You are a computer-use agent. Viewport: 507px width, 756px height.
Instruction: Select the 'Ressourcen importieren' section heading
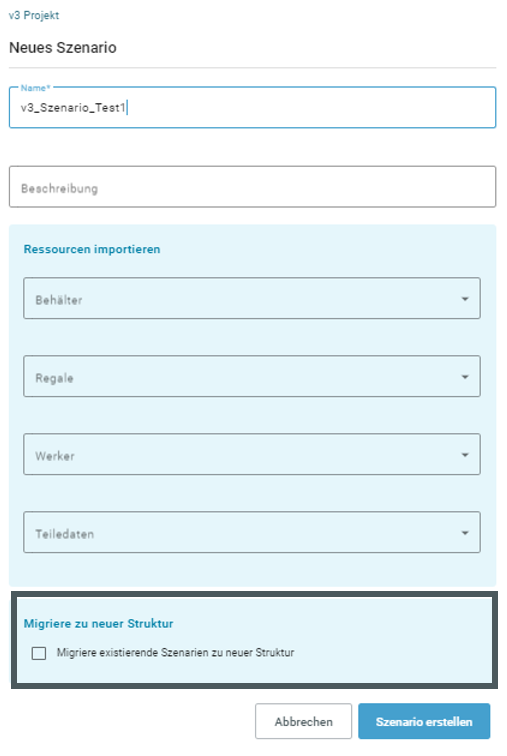tap(92, 249)
